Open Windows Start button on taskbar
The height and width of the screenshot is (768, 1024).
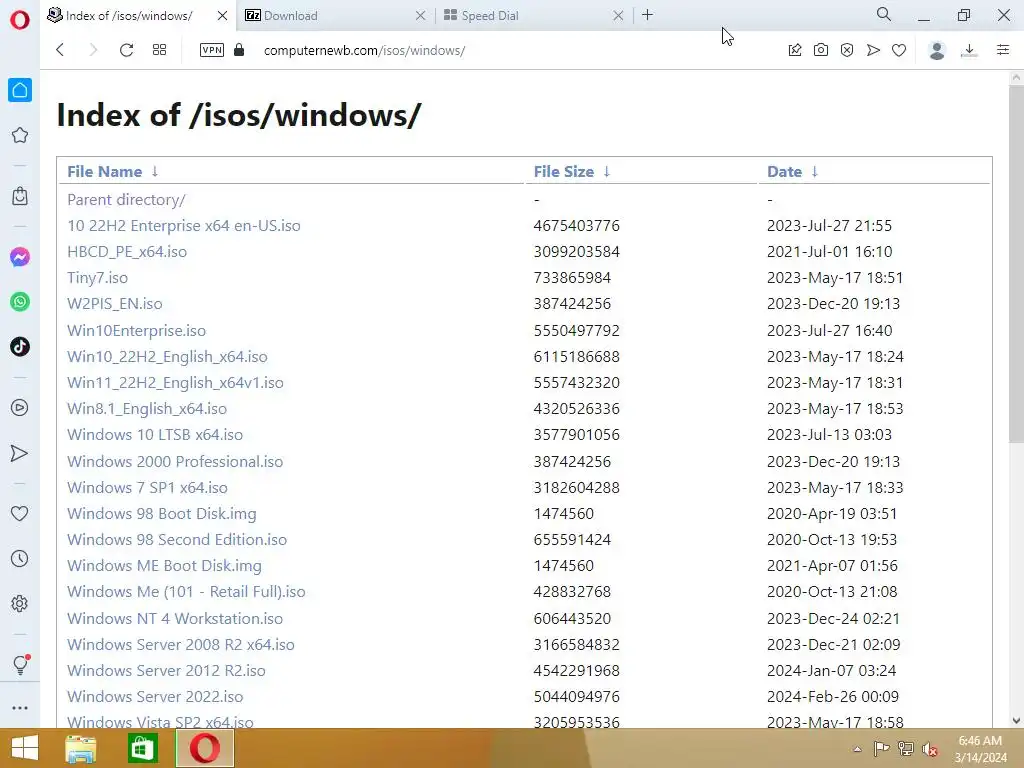(25, 748)
